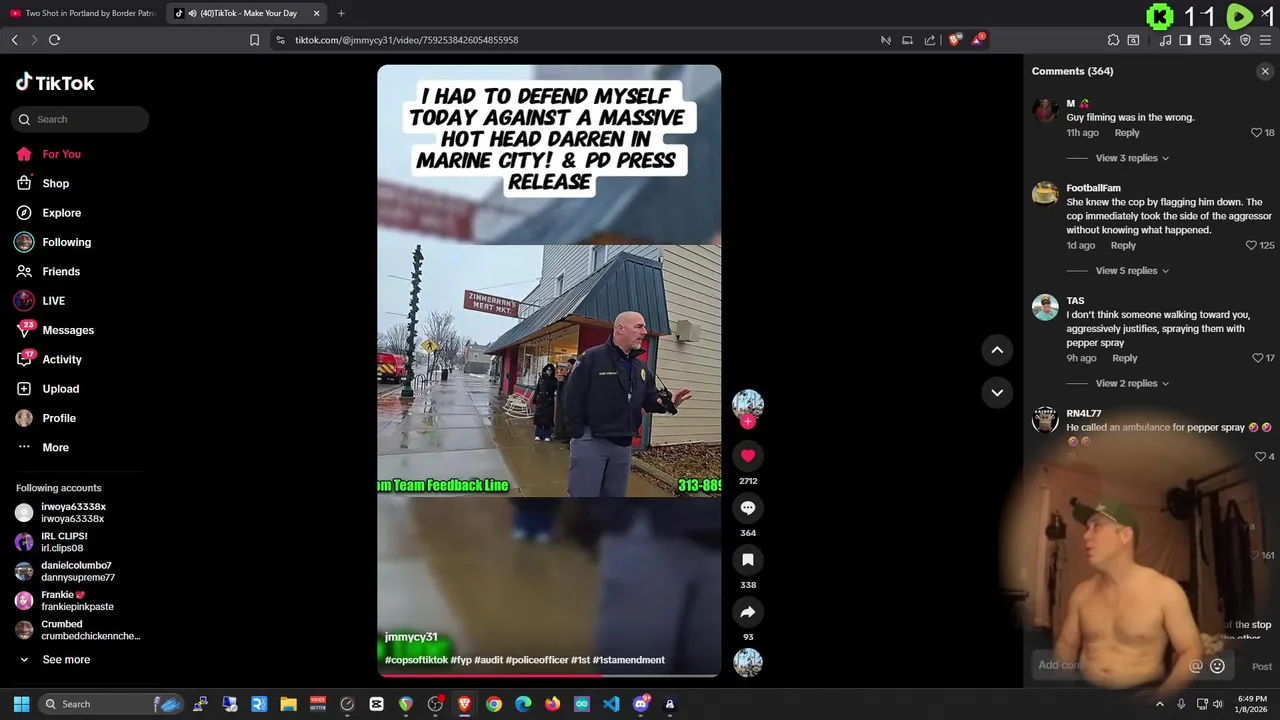Like the video with the heart icon
The height and width of the screenshot is (720, 1280).
pos(747,456)
